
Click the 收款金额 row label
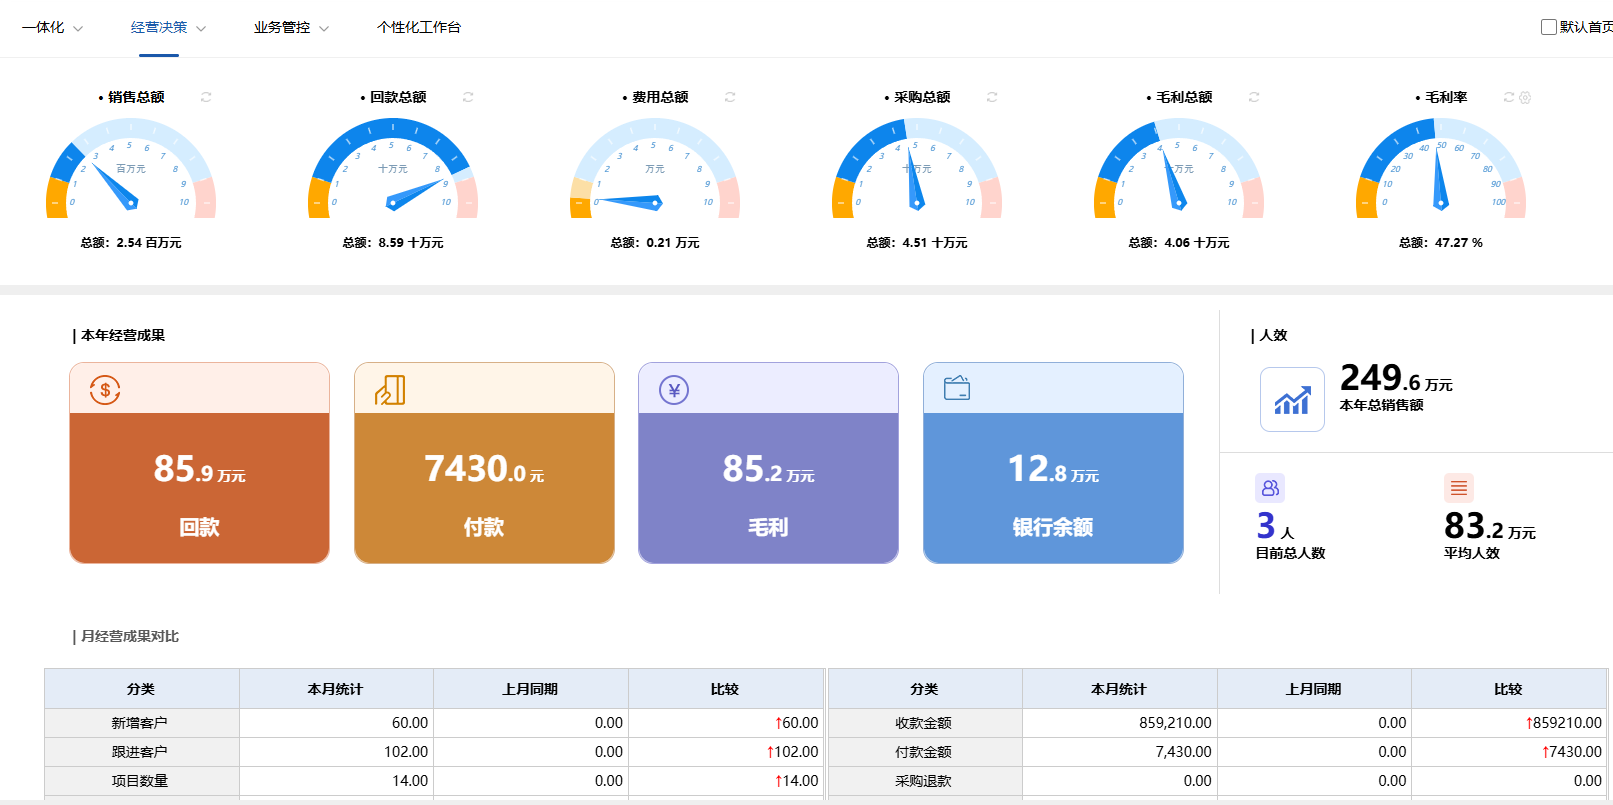tap(923, 723)
